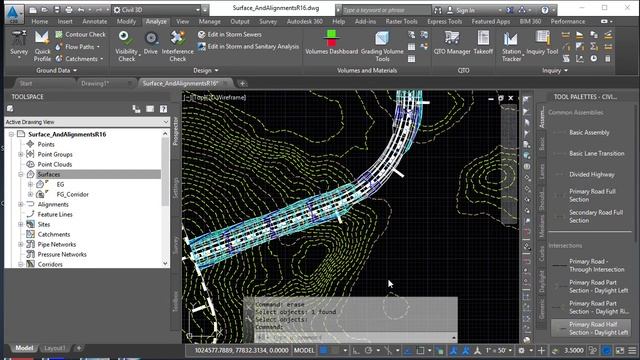The image size is (640, 360).
Task: Open the Inquiry Tool
Action: pos(542,43)
